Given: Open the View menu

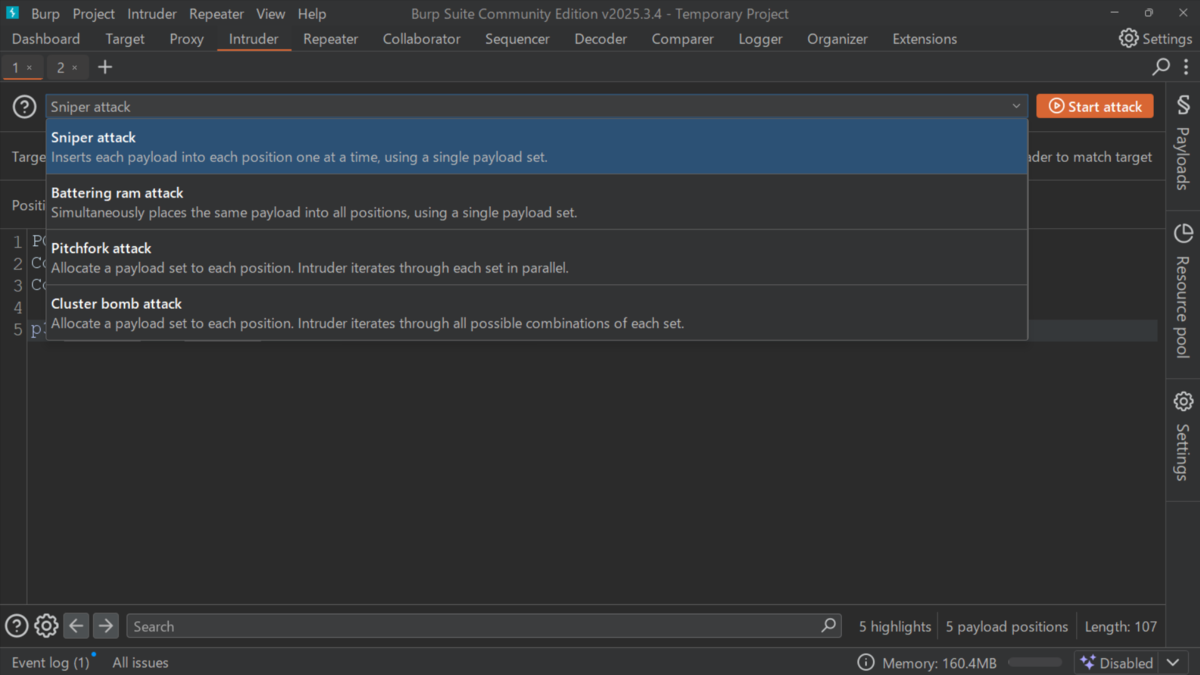Looking at the screenshot, I should coord(270,14).
